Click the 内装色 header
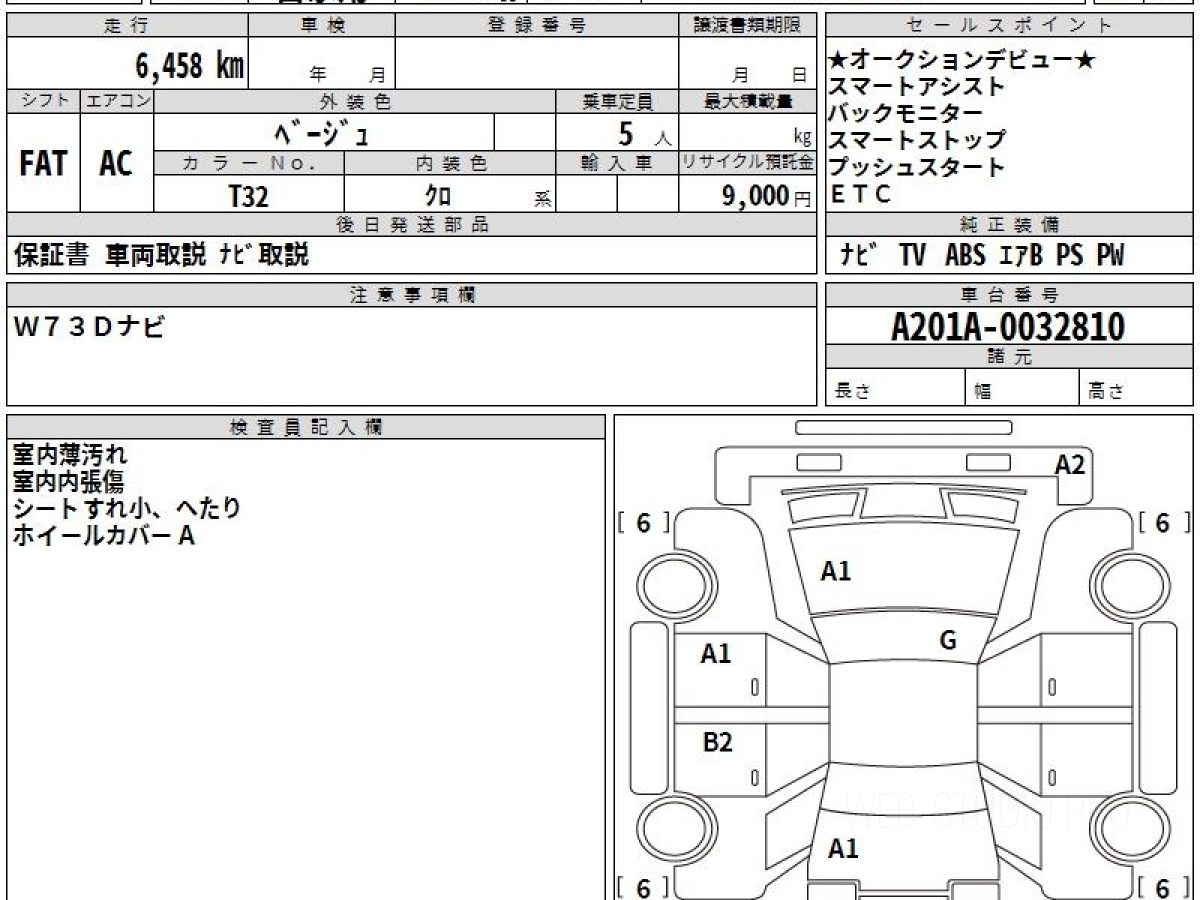This screenshot has height=900, width=1200. (x=450, y=163)
